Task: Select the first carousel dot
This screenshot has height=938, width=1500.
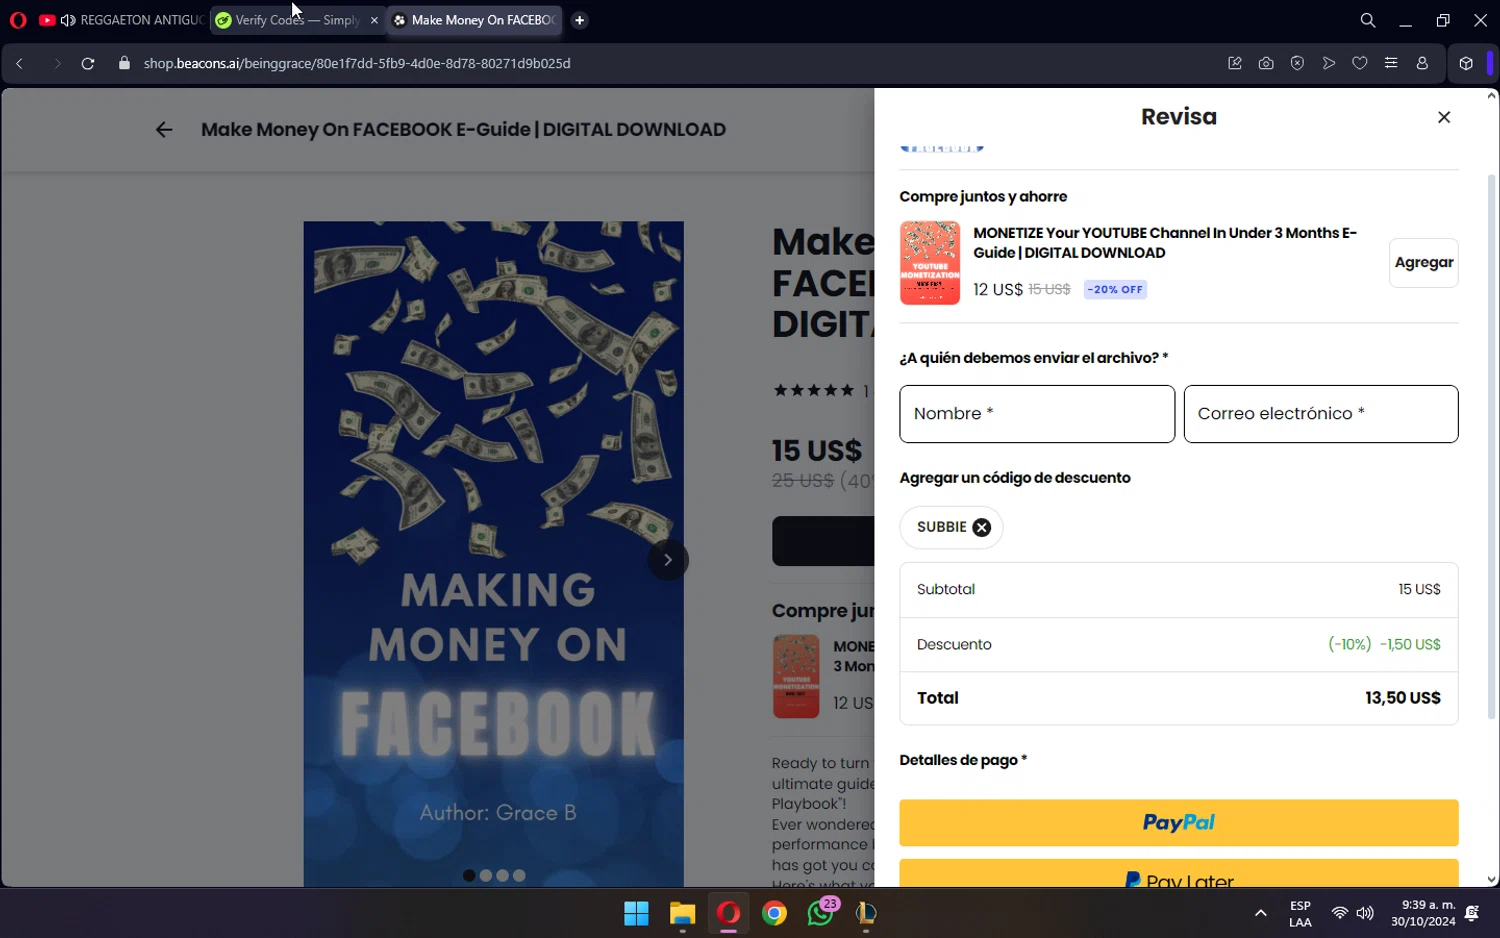Action: point(469,876)
